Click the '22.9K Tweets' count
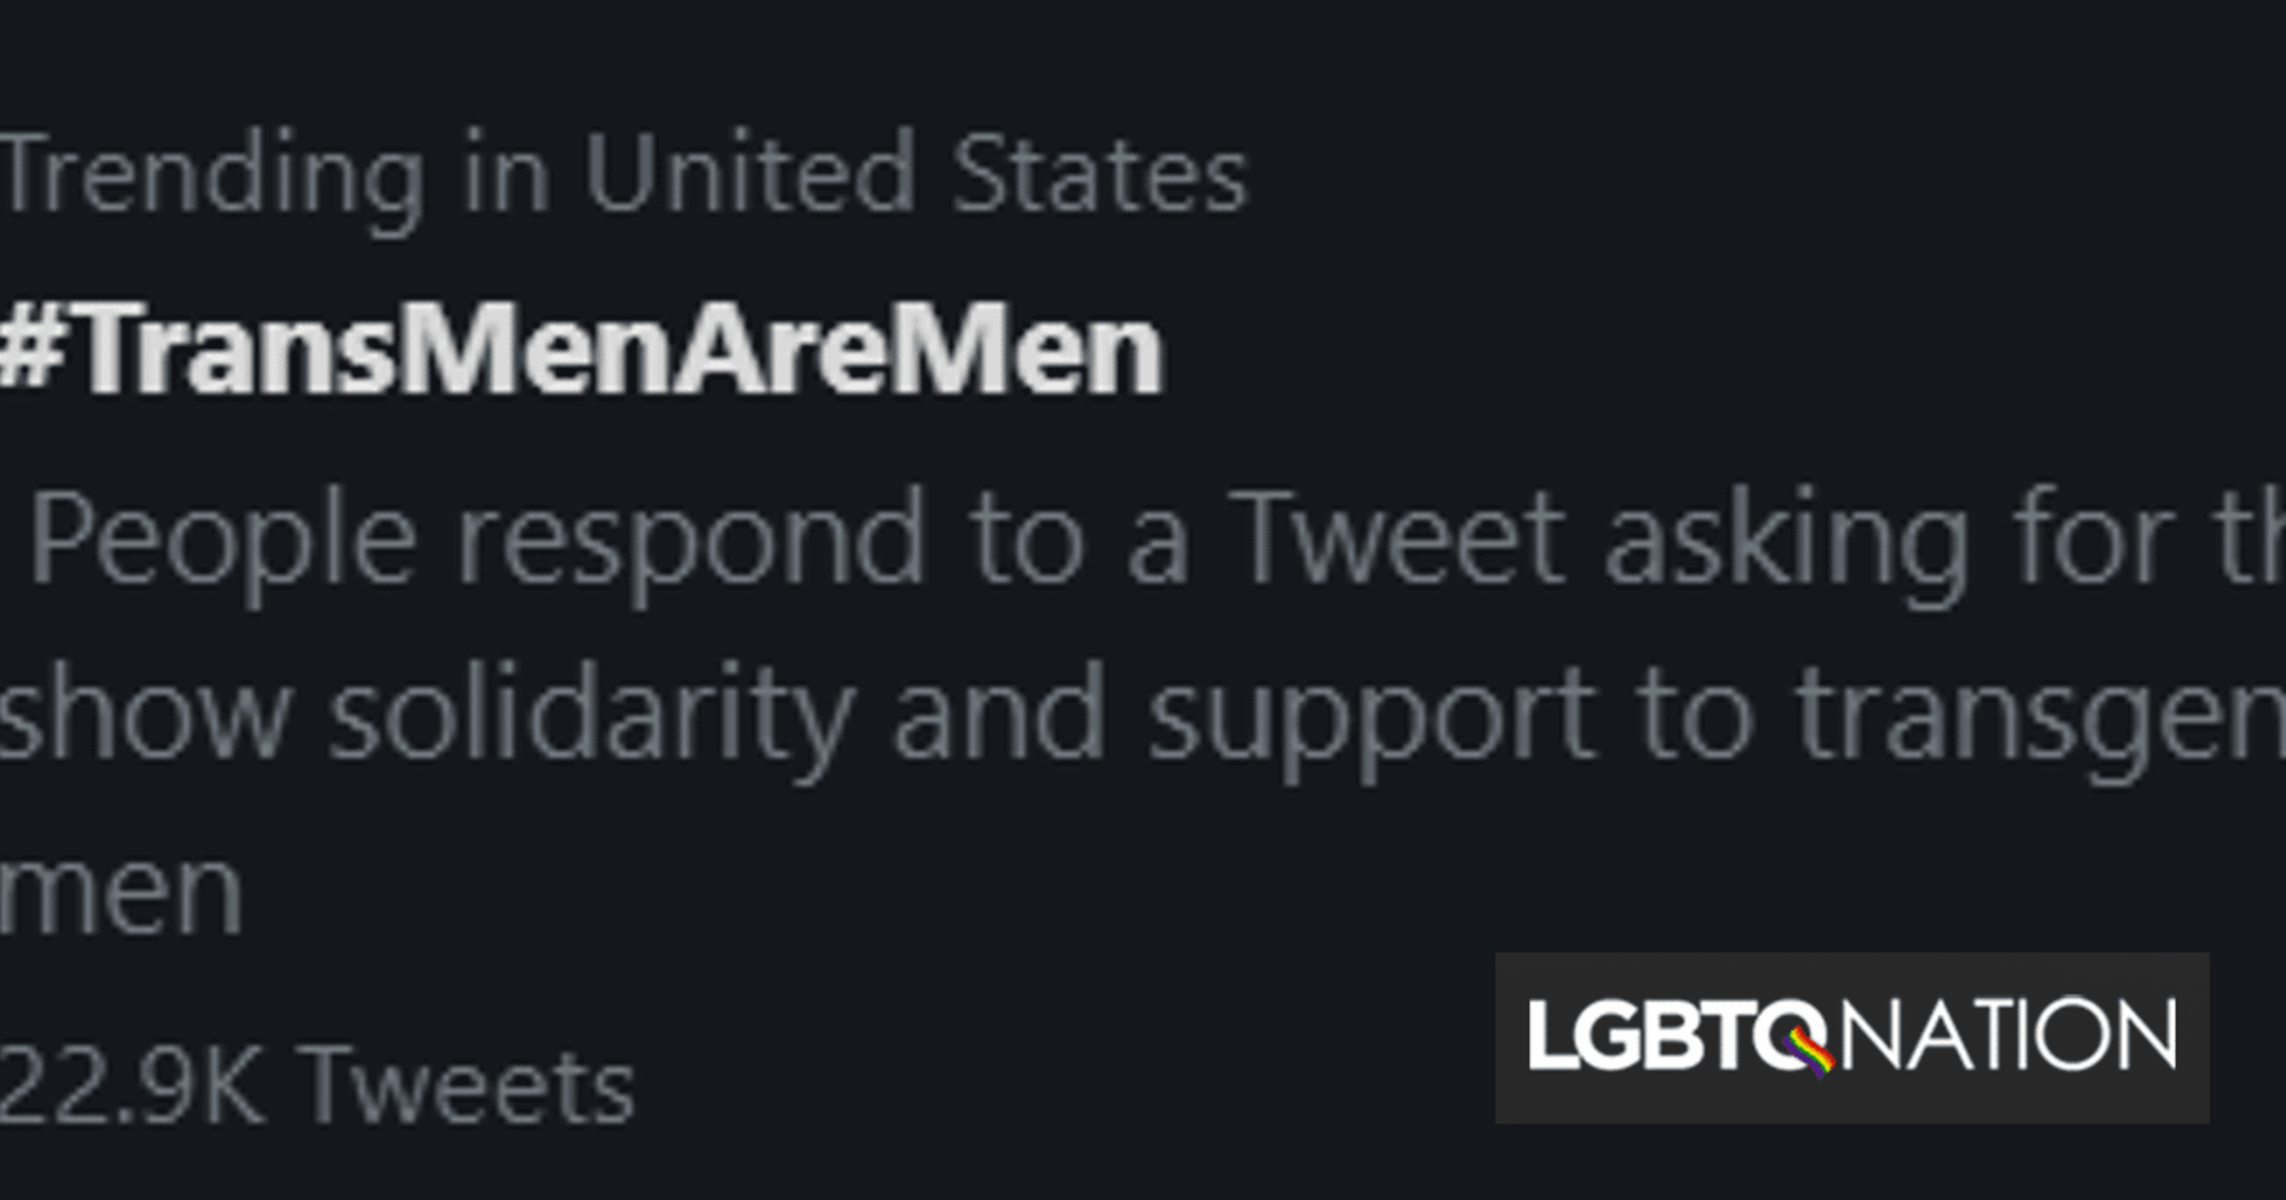This screenshot has width=2286, height=1200. pos(316,1087)
